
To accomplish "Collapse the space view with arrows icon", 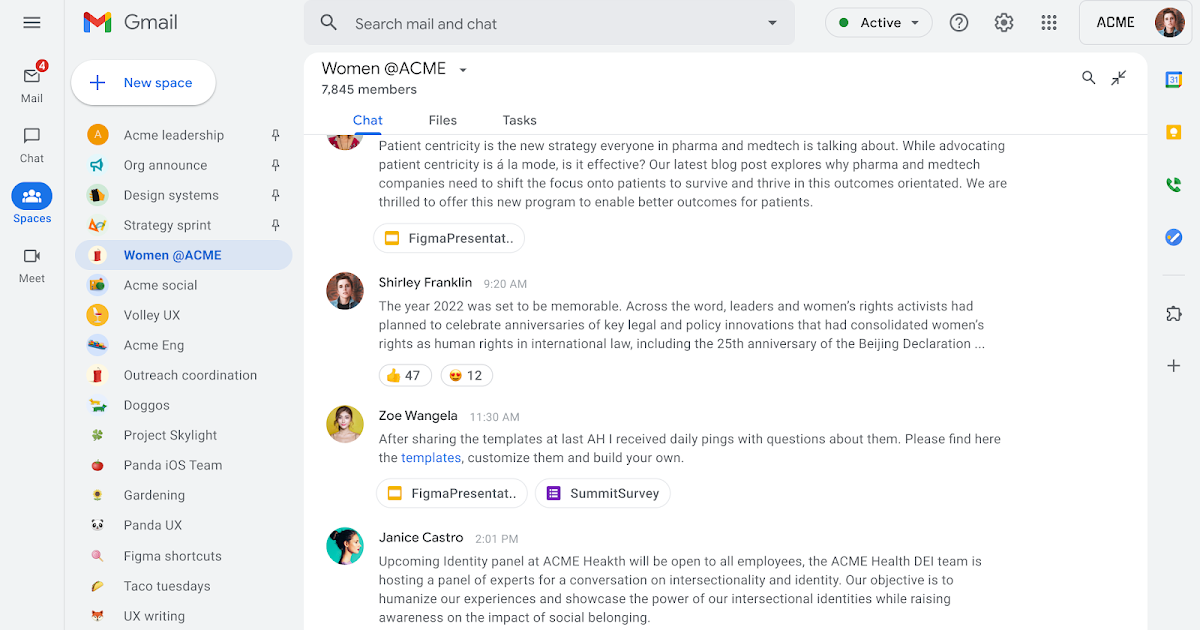I will (1119, 78).
